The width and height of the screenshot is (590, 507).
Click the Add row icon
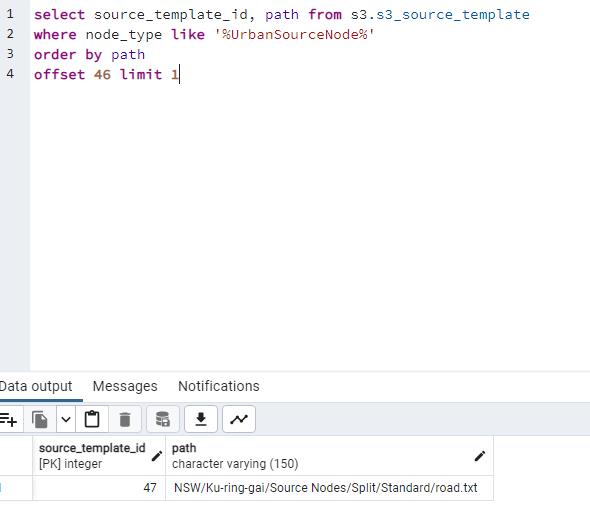click(9, 419)
